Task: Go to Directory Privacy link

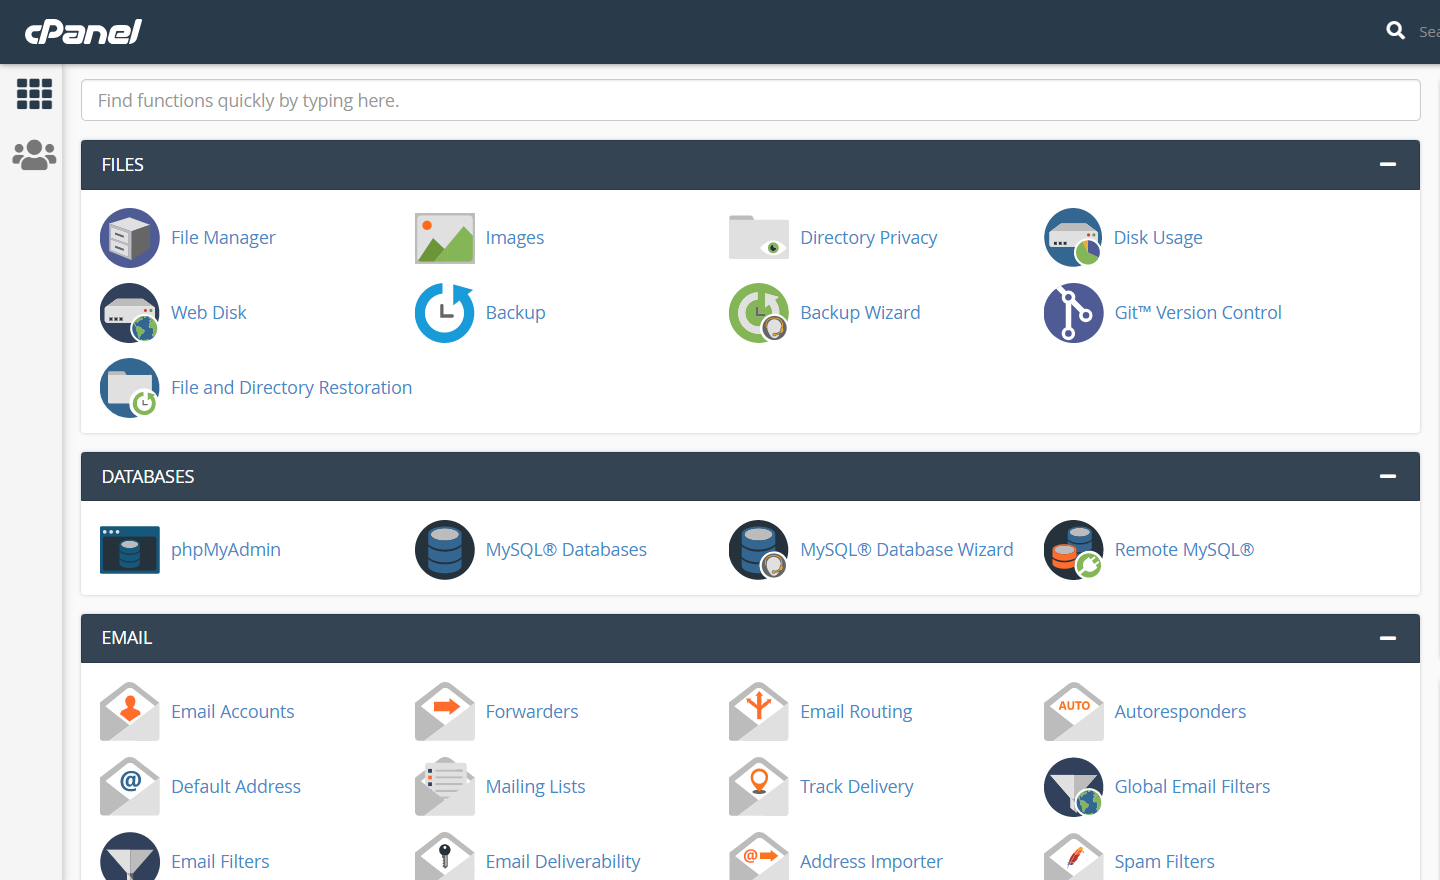Action: (x=869, y=238)
